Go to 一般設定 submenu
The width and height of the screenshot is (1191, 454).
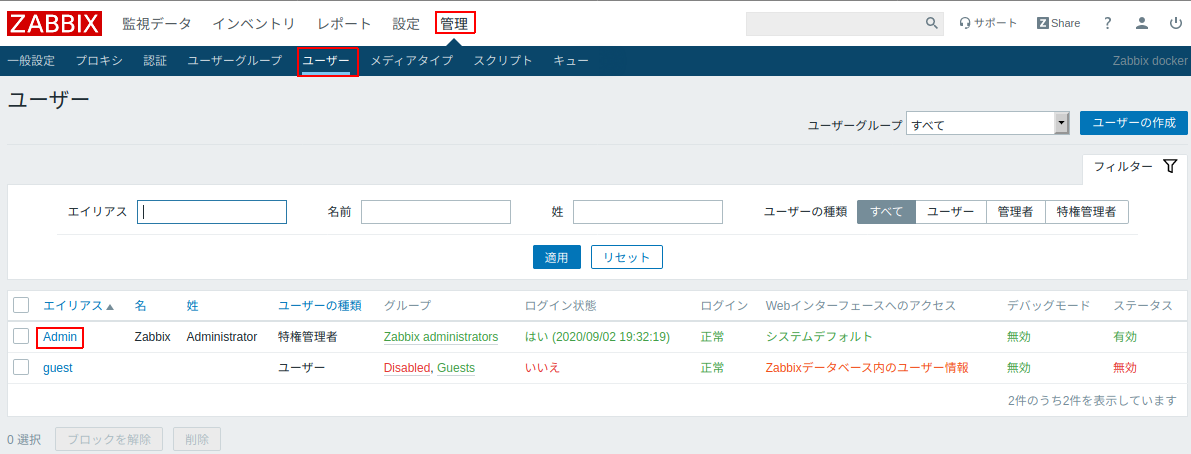31,61
